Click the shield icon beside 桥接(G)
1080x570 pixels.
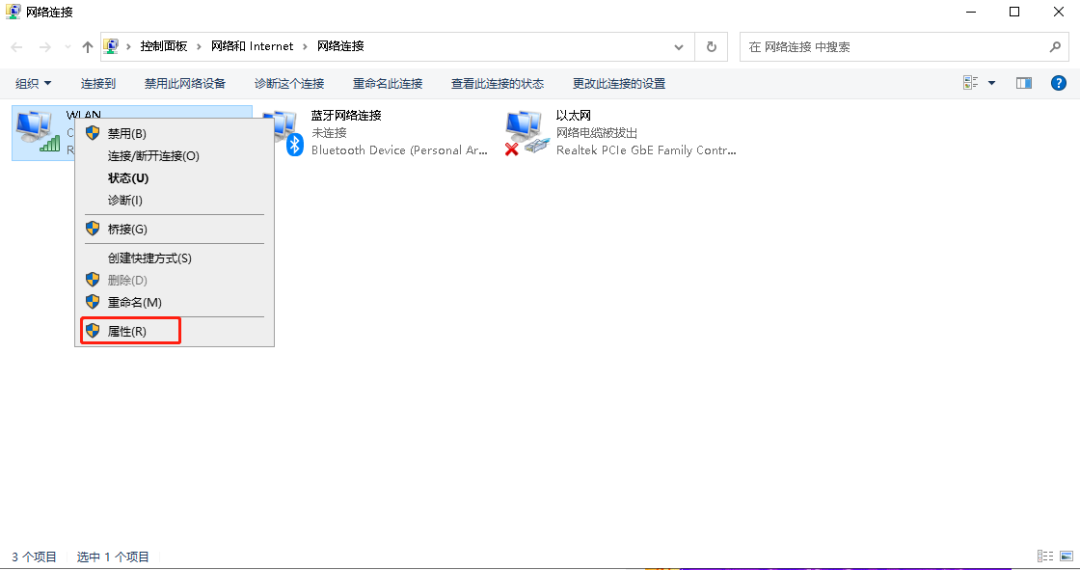point(92,228)
